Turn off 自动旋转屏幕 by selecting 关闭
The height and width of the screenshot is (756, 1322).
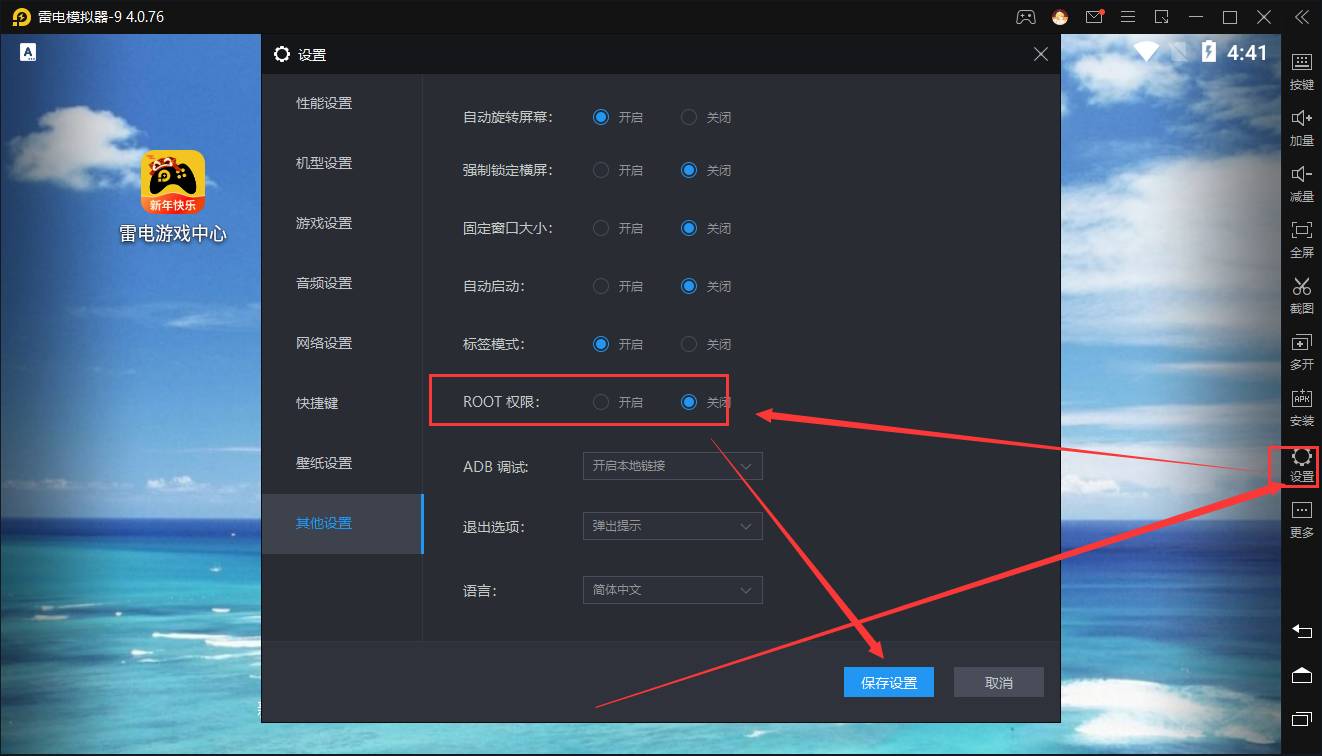tap(689, 117)
